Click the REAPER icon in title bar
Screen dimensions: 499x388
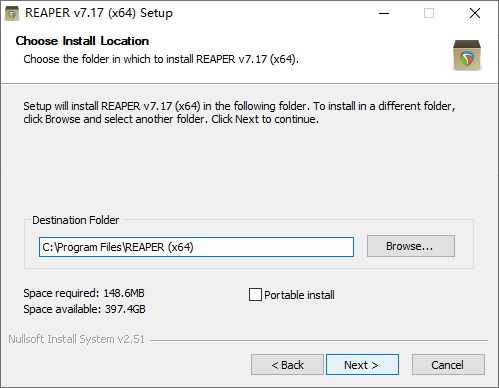[12, 13]
